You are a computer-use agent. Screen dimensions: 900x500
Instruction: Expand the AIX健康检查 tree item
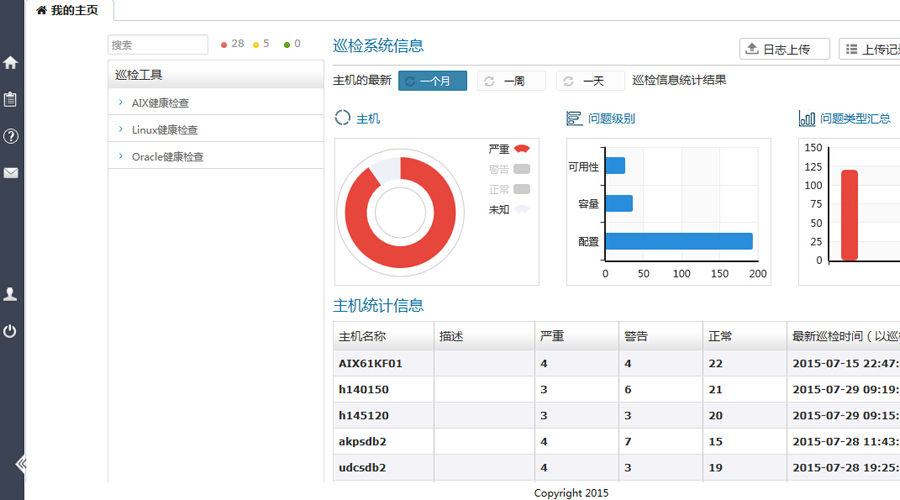click(160, 103)
